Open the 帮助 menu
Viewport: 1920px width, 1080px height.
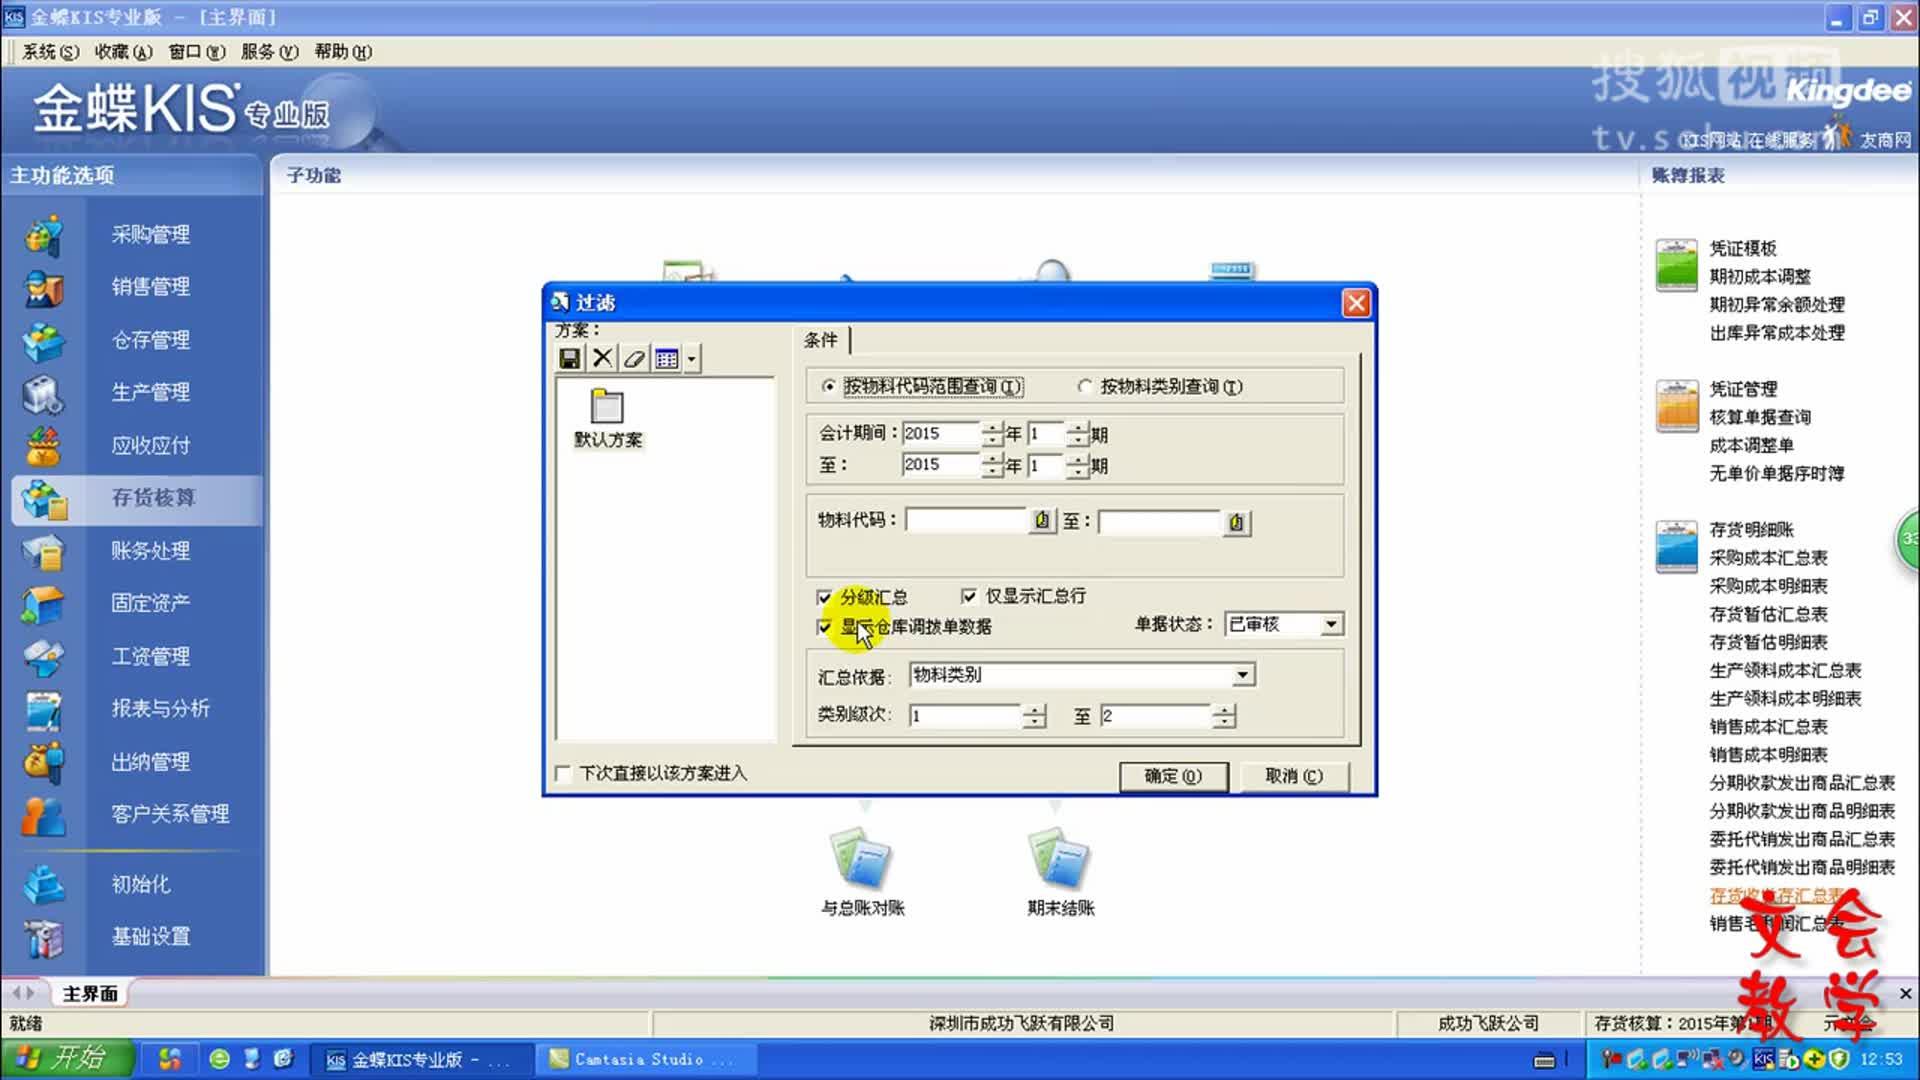342,52
